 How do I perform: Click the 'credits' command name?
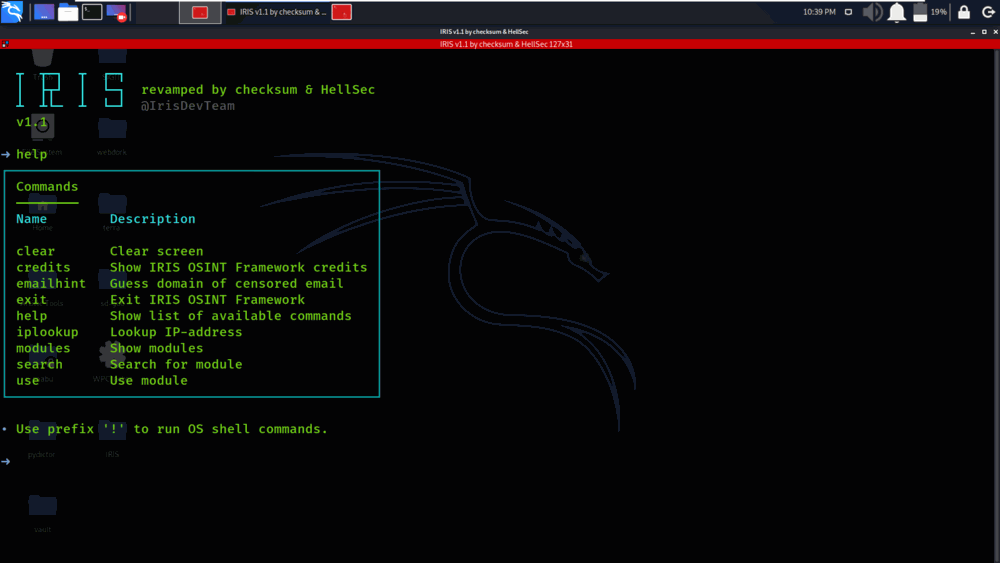click(x=43, y=267)
